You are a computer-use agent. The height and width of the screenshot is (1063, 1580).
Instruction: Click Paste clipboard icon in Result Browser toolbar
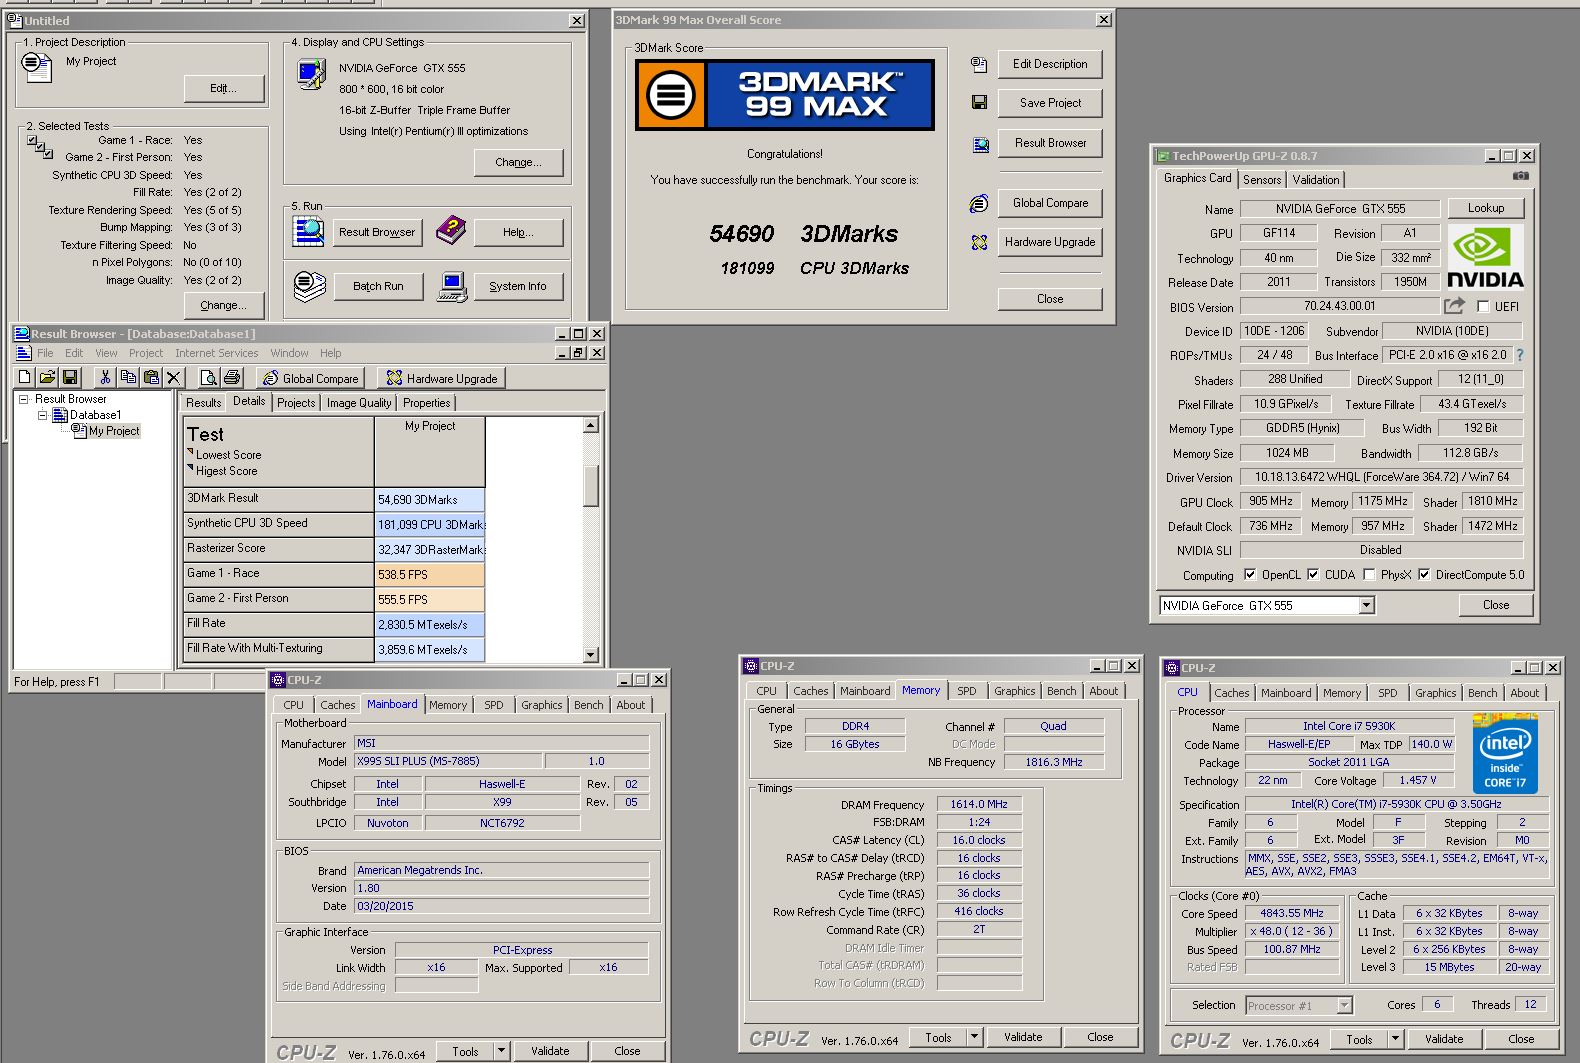[x=151, y=377]
